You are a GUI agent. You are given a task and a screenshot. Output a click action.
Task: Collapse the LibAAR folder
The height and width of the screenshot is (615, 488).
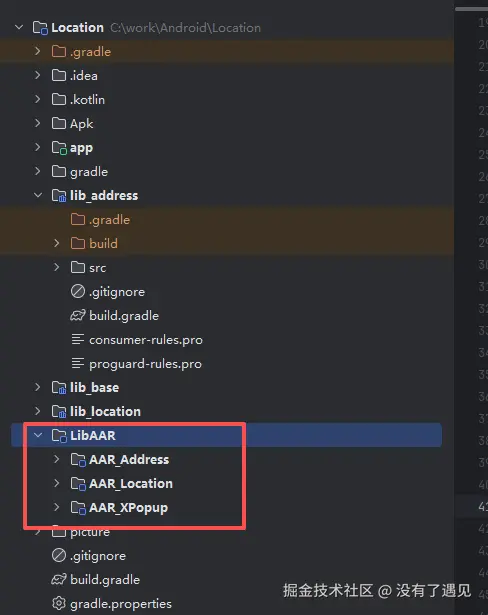point(38,435)
